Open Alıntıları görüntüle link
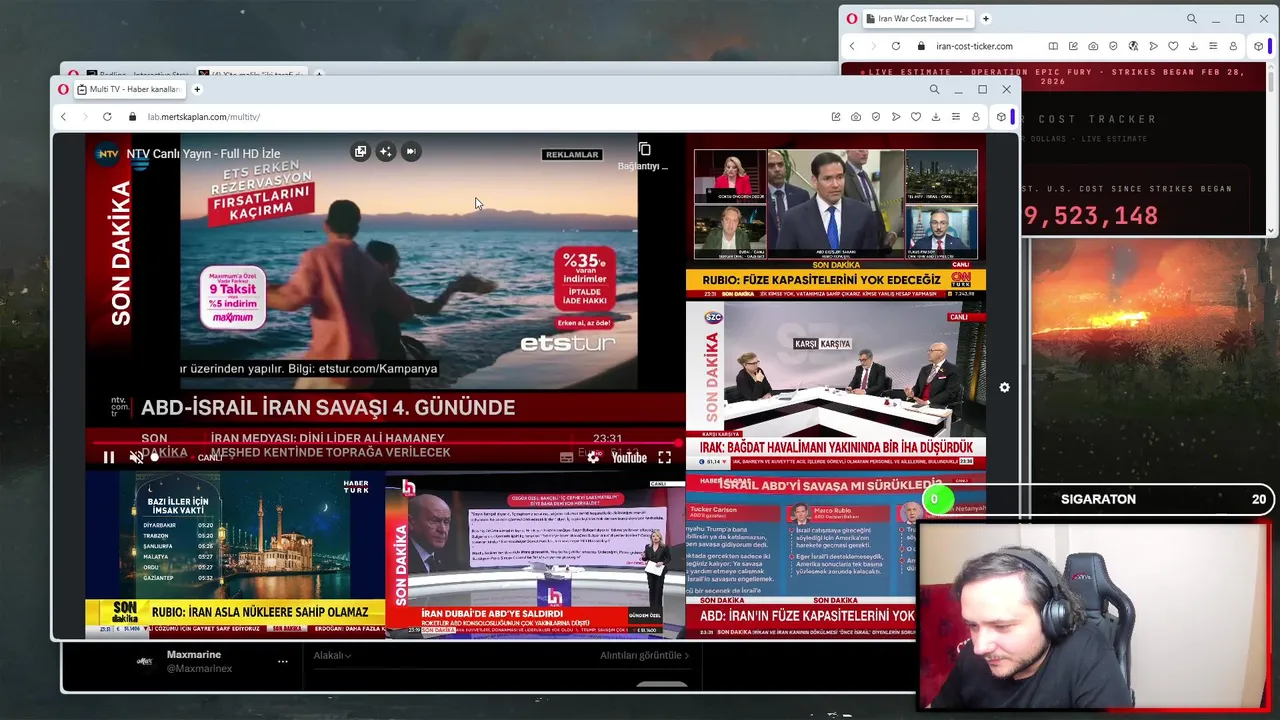The image size is (1280, 720). click(x=644, y=655)
